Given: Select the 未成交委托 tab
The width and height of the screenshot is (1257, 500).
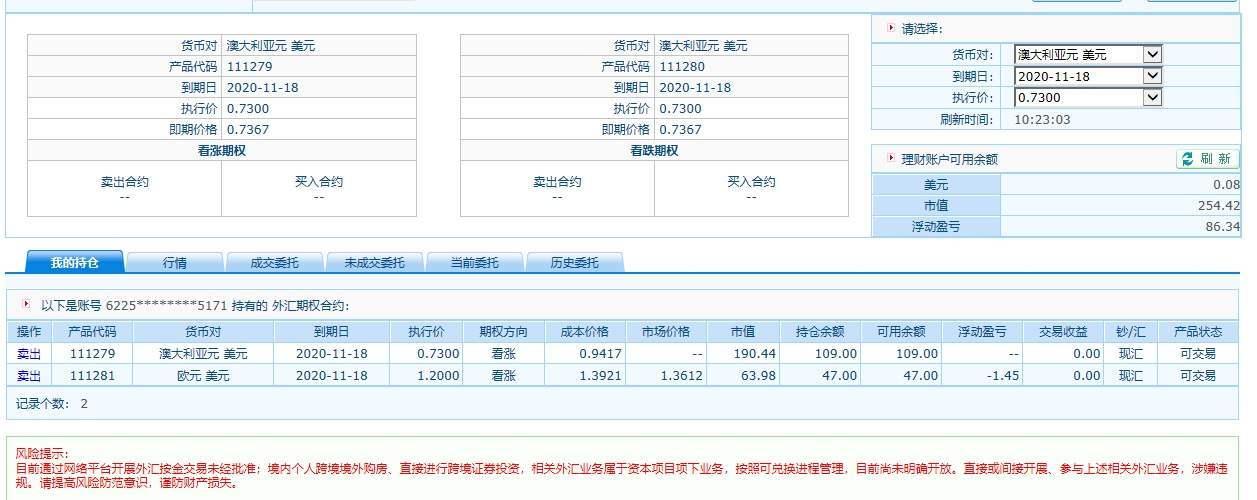Looking at the screenshot, I should tap(375, 263).
